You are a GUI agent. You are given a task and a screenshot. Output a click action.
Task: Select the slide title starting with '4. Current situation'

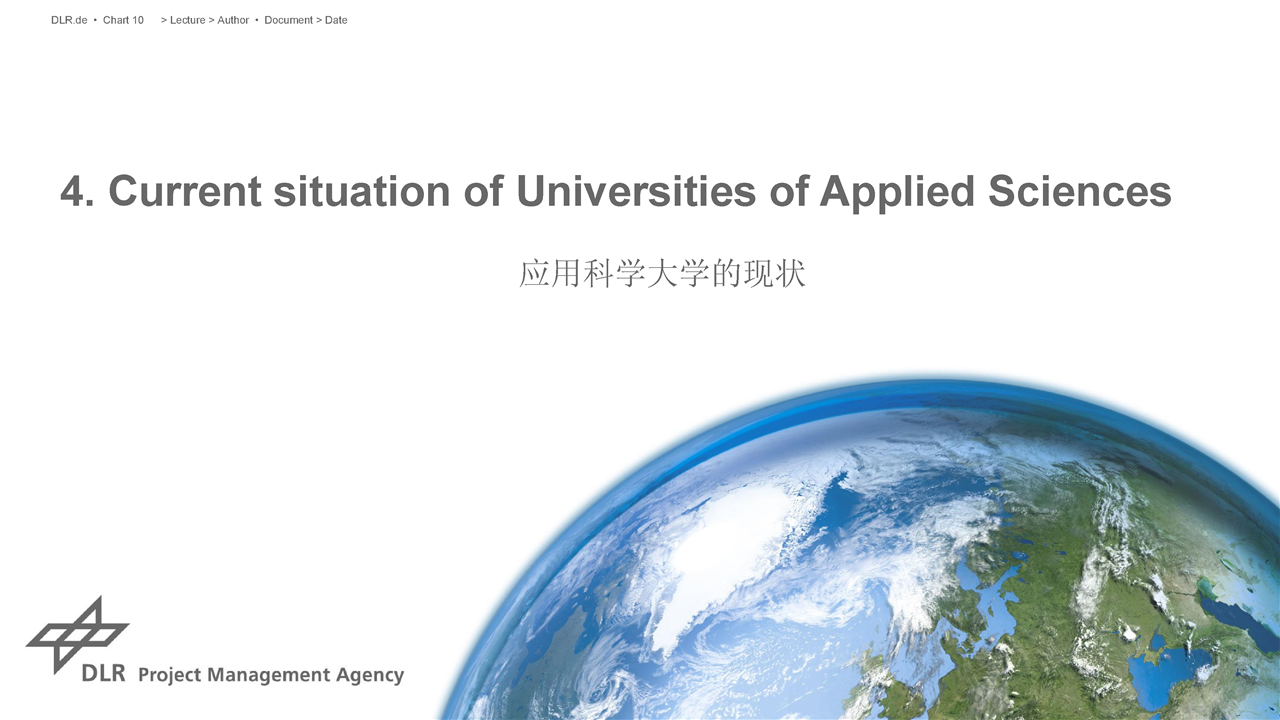(x=615, y=191)
